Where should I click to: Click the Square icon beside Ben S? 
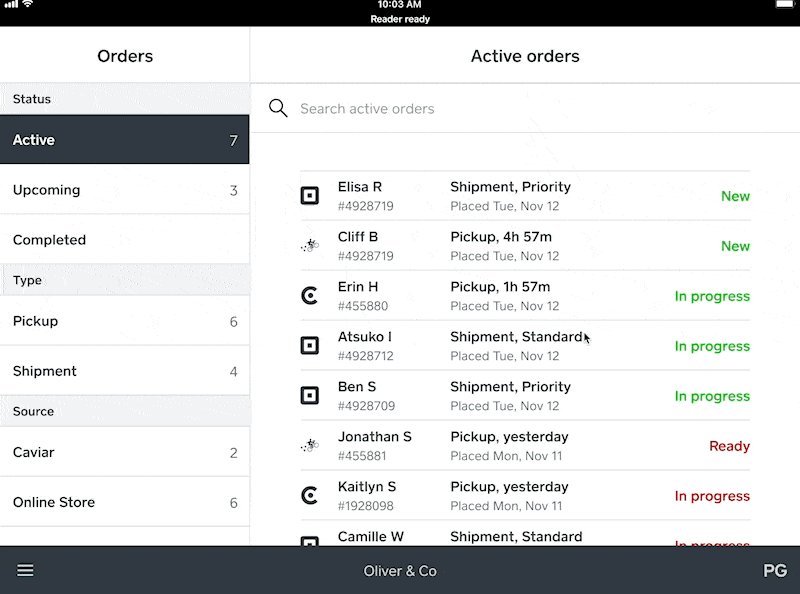310,395
